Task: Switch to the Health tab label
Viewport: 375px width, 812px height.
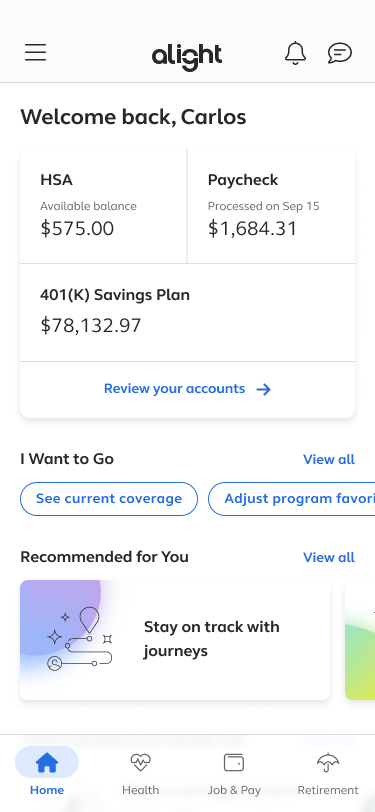Action: 140,790
